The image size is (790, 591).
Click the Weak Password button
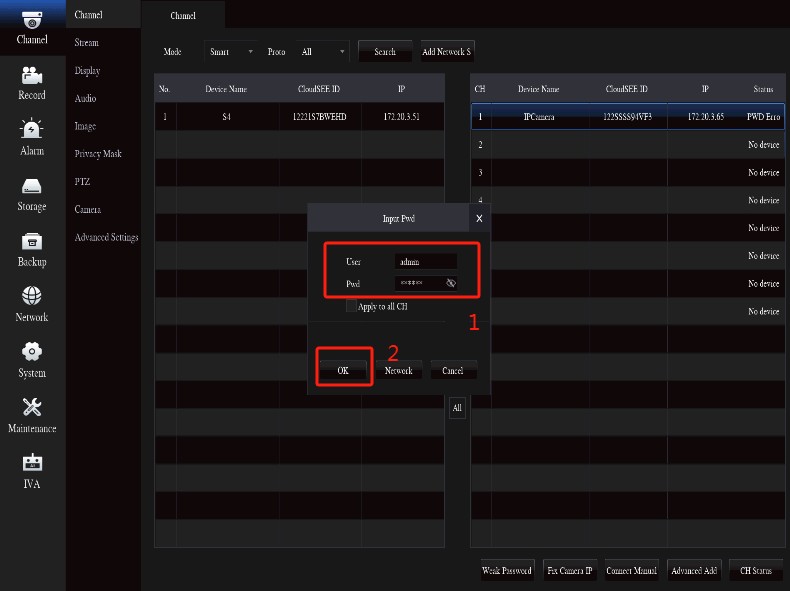(507, 571)
